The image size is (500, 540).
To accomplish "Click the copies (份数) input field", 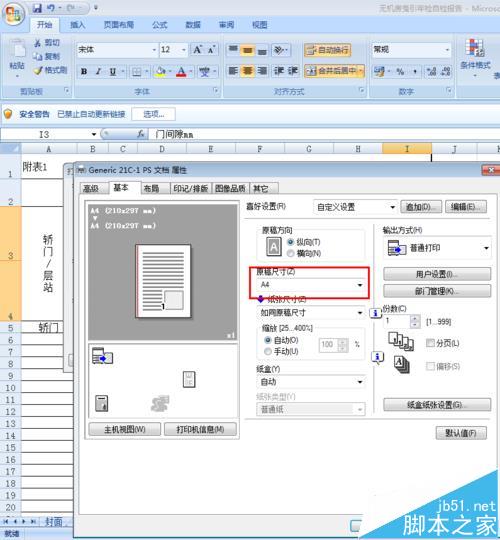I will coord(397,321).
